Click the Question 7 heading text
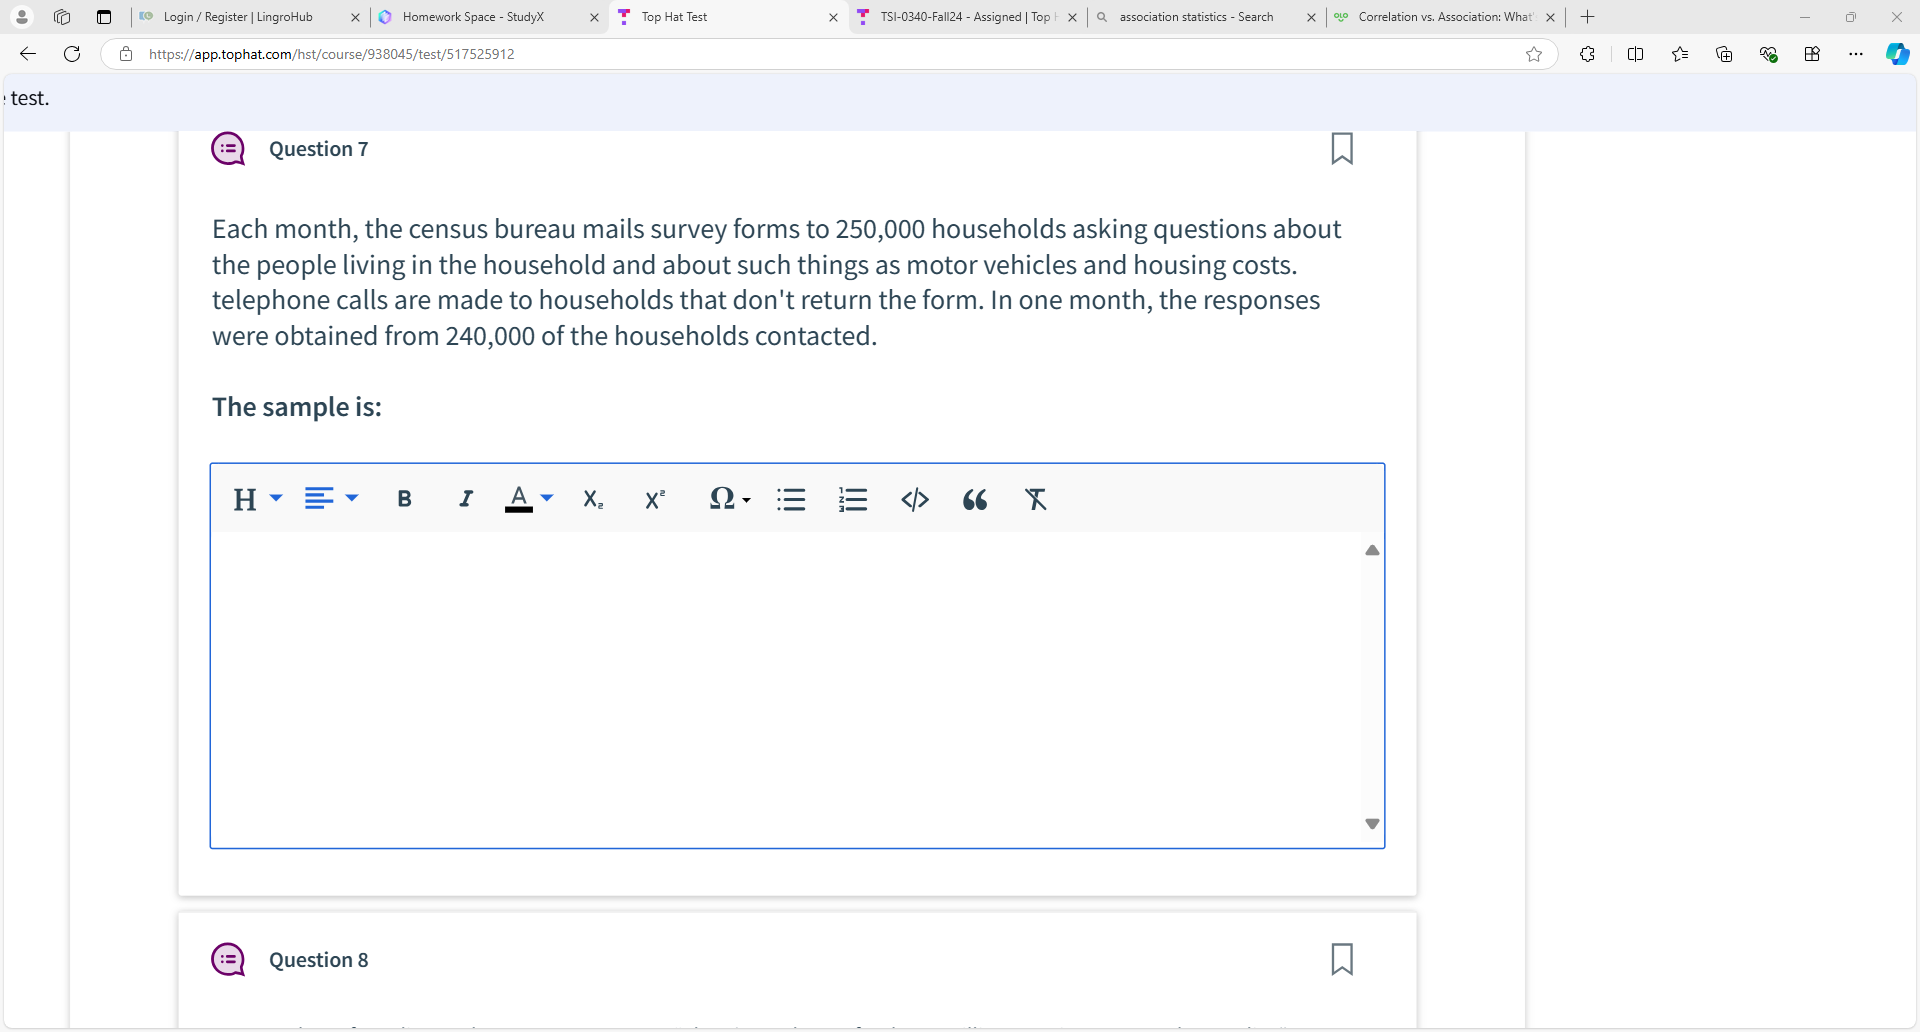The image size is (1920, 1032). [x=318, y=149]
